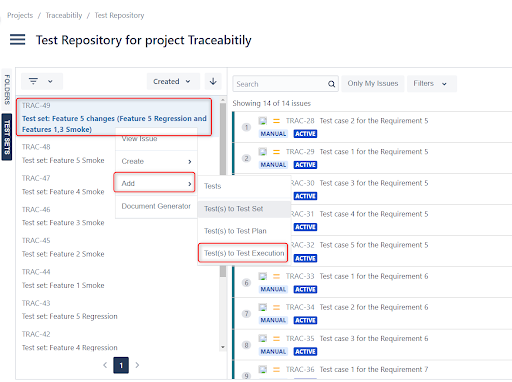Image resolution: width=512 pixels, height=382 pixels.
Task: Click the medium priority icon for TRAC-33
Action: click(x=276, y=276)
